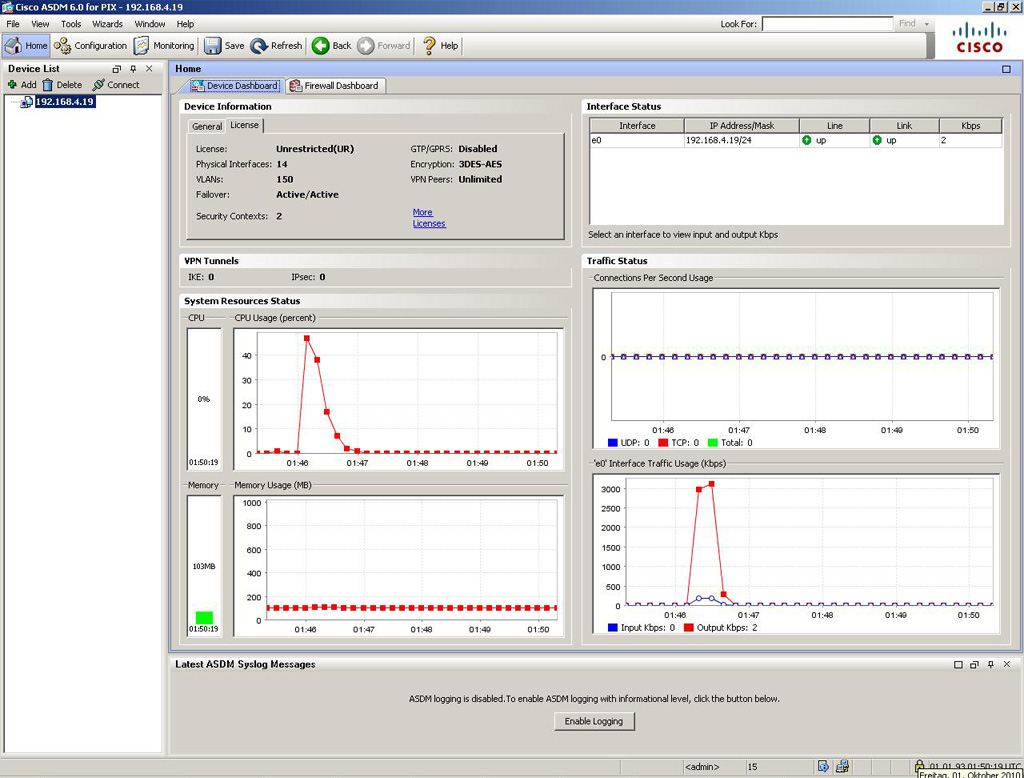Open the Configuration view
The width and height of the screenshot is (1024, 778).
tap(90, 45)
